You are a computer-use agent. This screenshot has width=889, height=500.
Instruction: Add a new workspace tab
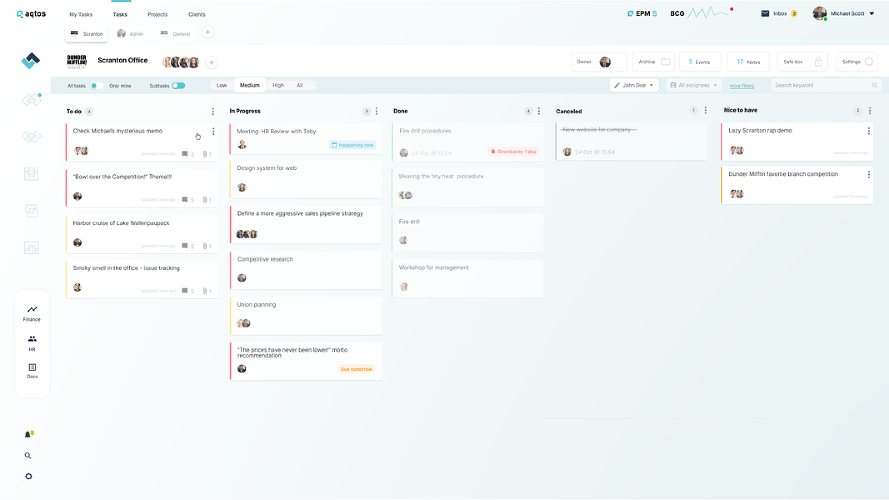[x=208, y=32]
